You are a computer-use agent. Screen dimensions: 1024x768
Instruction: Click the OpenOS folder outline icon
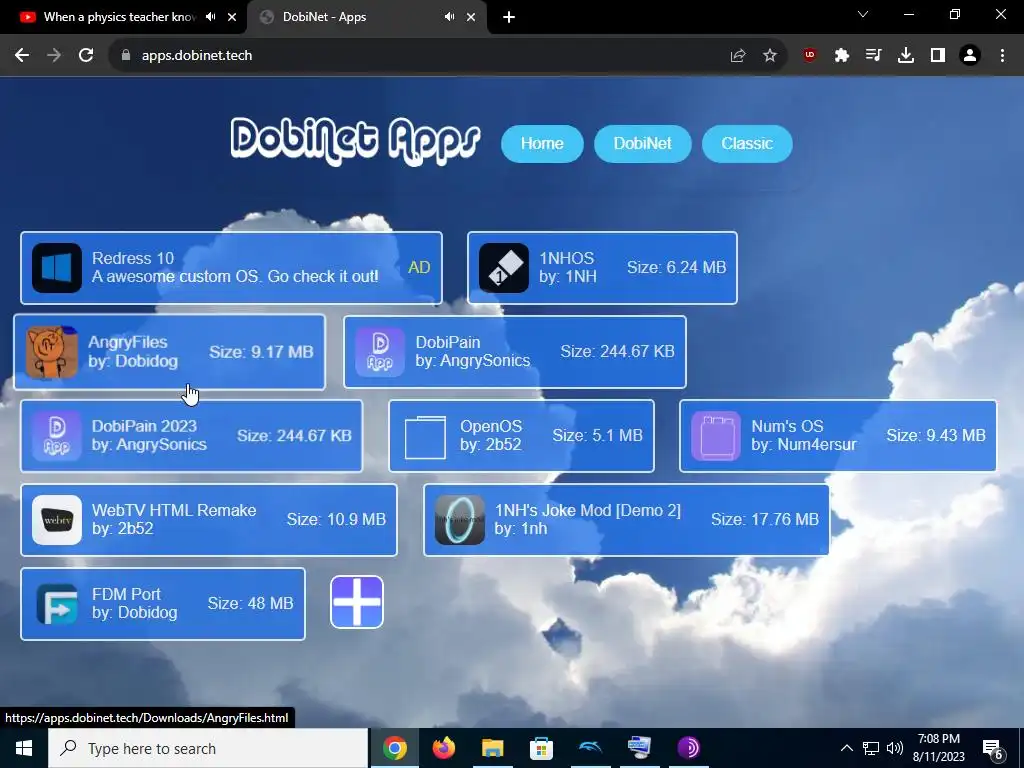click(x=425, y=438)
